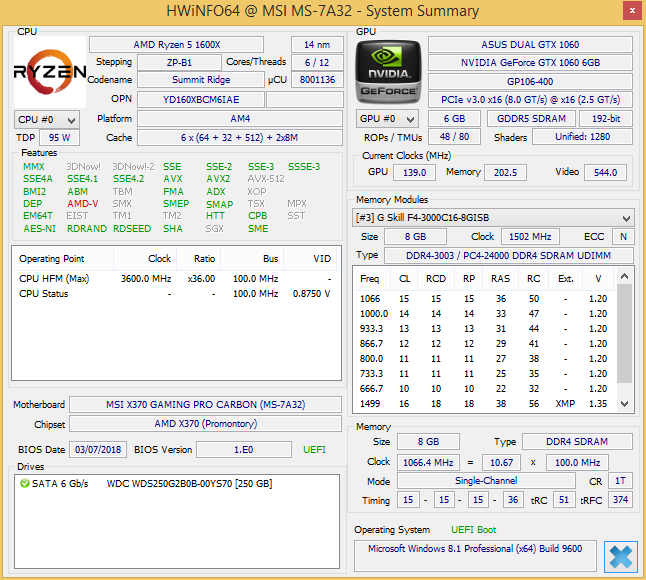
Task: Click the GDDR5 SDRAM field
Action: [x=531, y=119]
